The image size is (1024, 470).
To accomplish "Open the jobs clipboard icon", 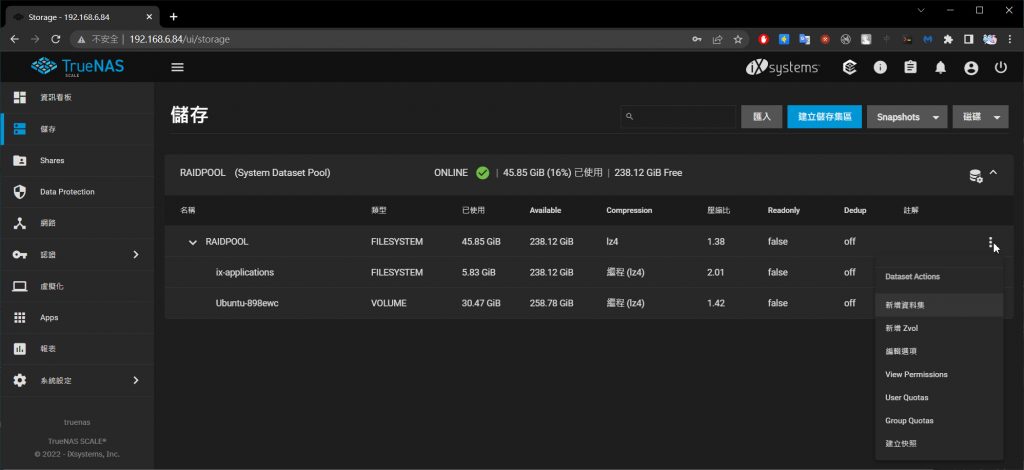I will pyautogui.click(x=910, y=68).
